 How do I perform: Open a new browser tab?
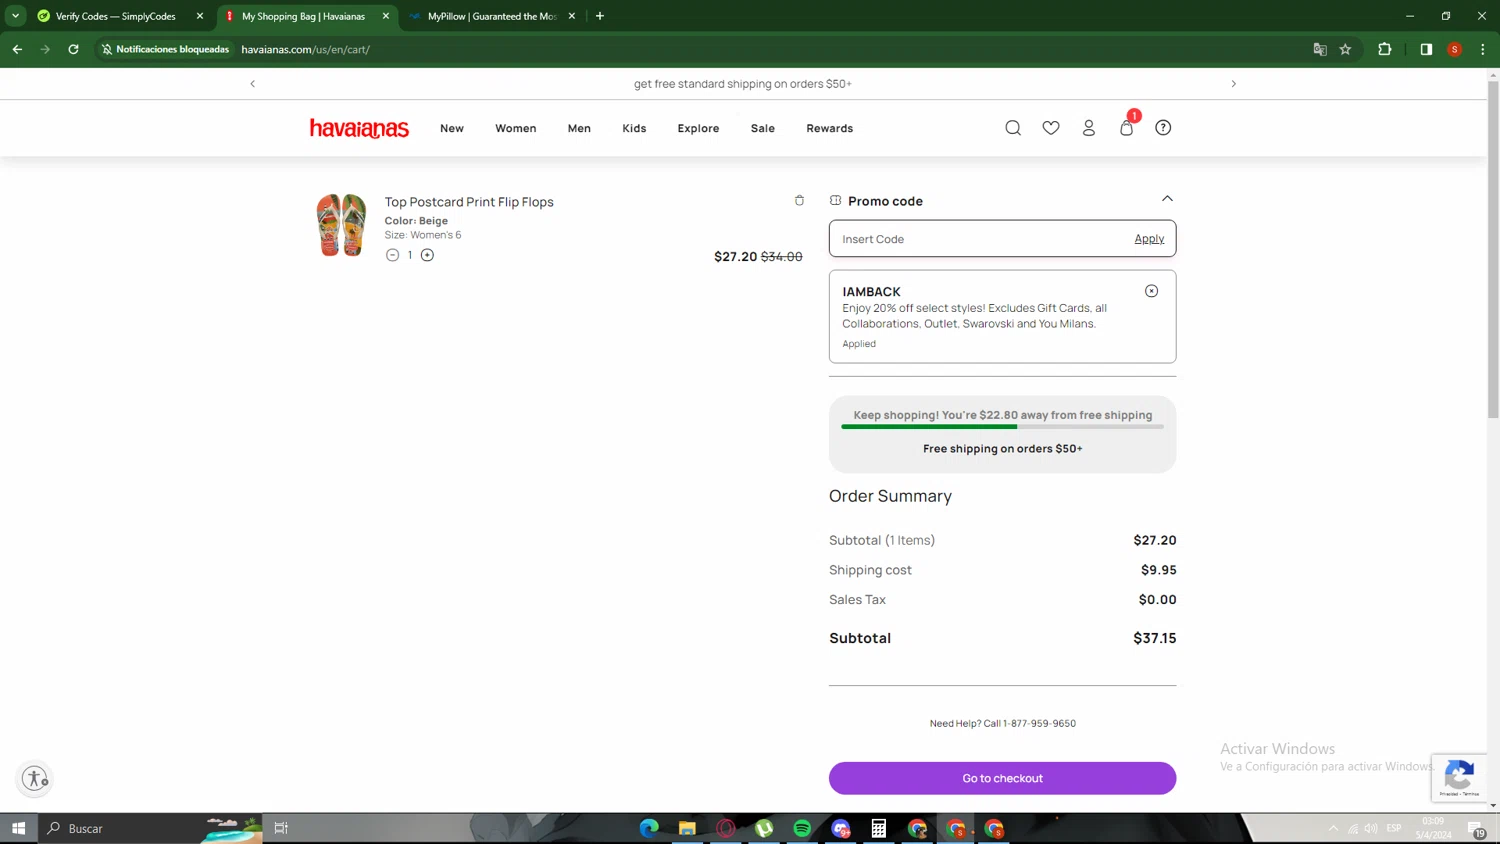[x=600, y=16]
